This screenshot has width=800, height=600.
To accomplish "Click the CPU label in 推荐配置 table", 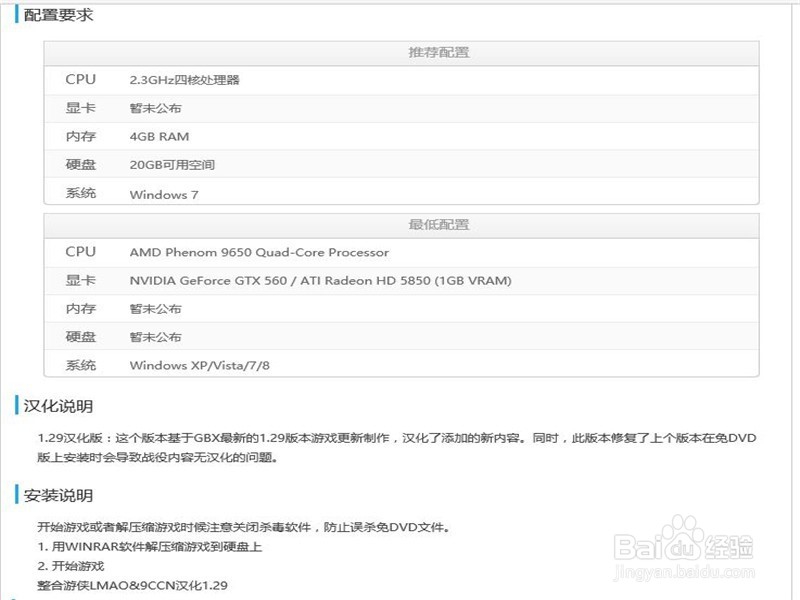I will tap(81, 80).
